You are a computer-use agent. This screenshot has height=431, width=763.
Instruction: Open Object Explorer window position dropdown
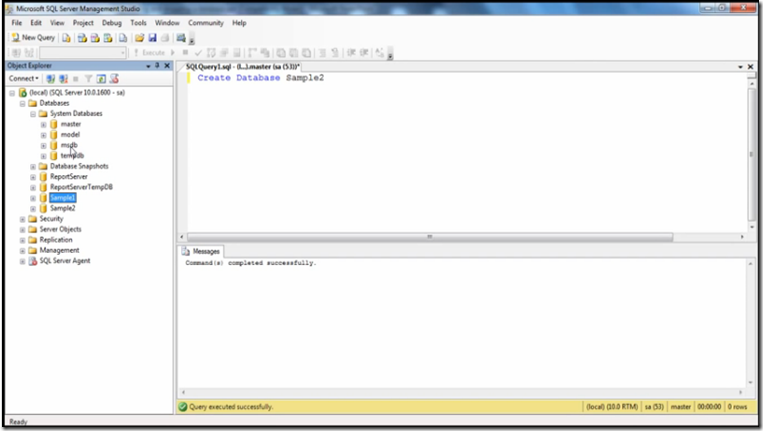click(148, 66)
